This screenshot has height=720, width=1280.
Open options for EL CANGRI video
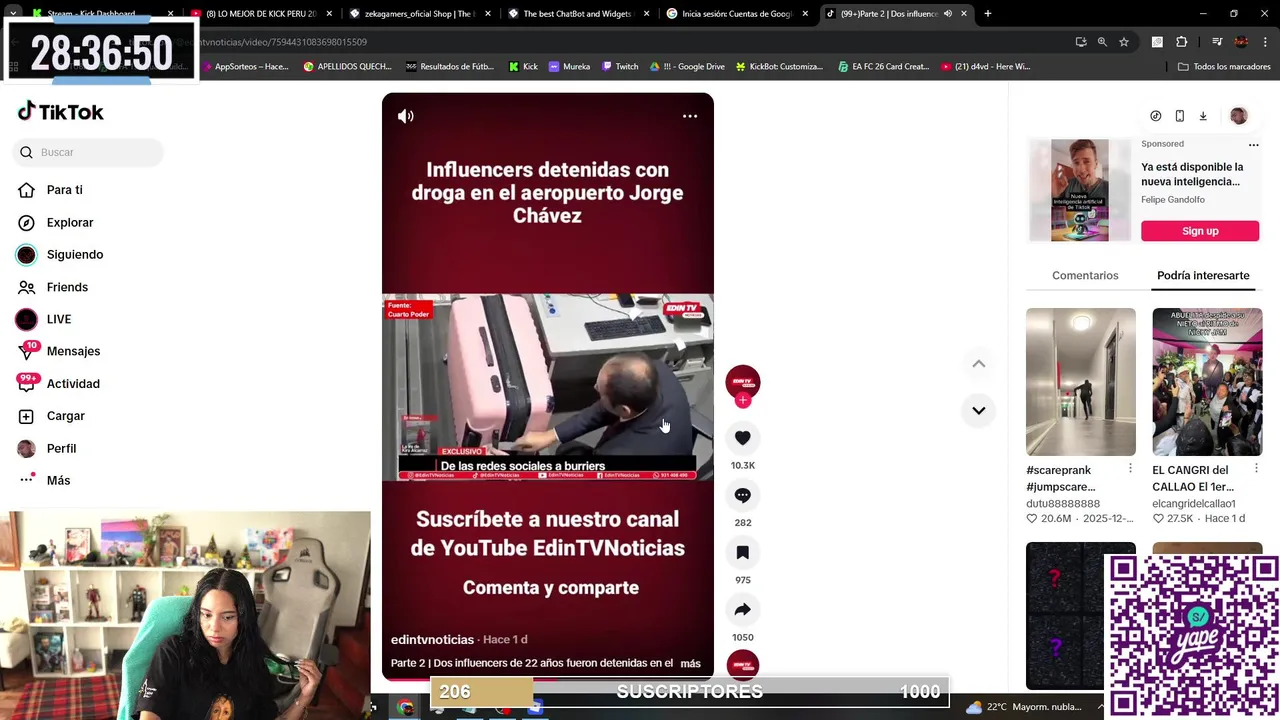click(1256, 468)
